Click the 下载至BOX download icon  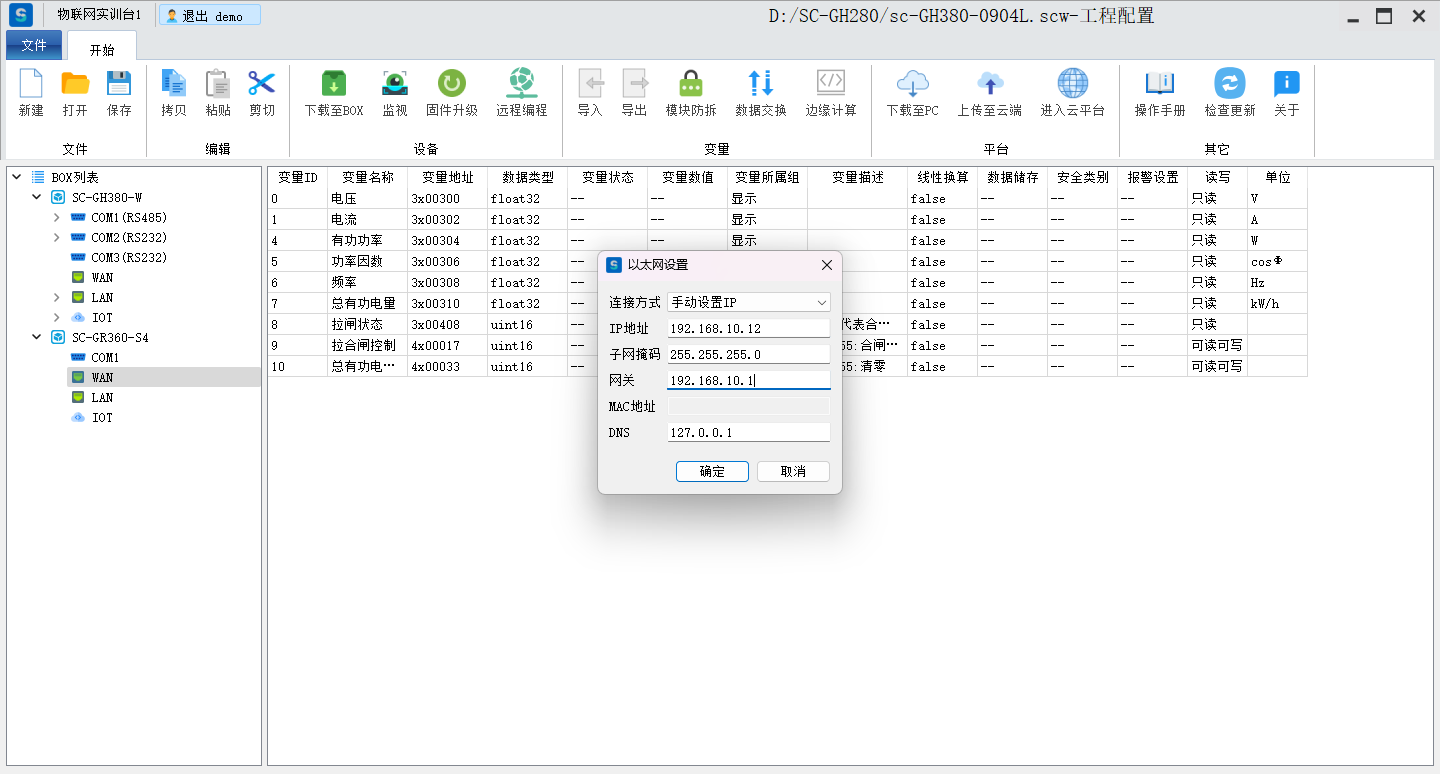click(333, 85)
